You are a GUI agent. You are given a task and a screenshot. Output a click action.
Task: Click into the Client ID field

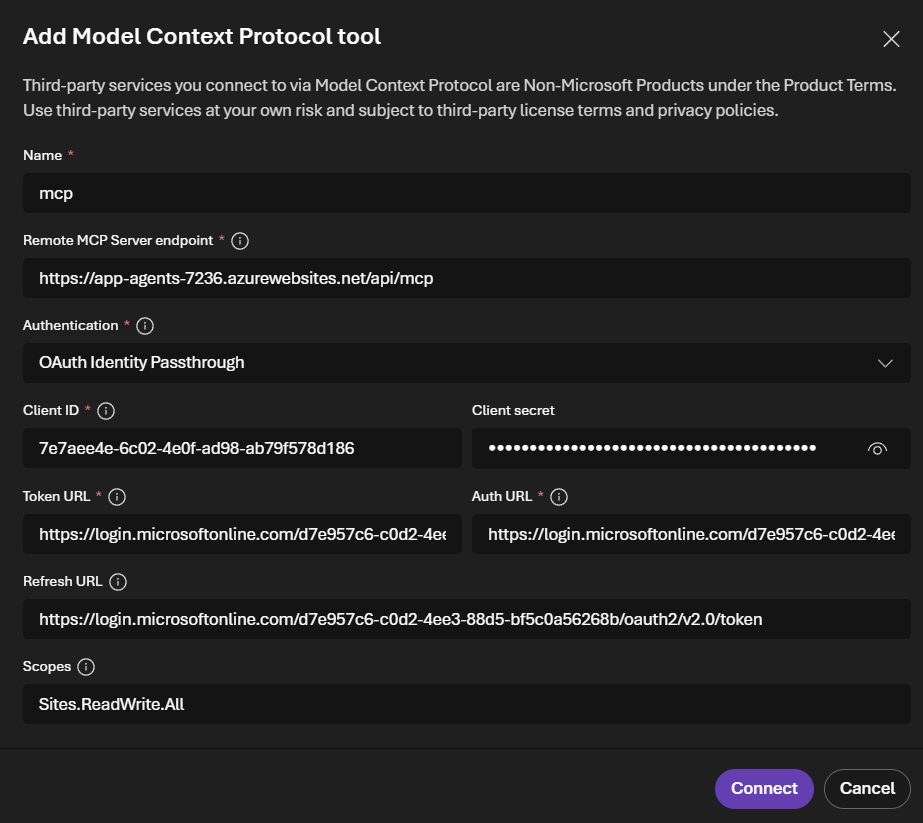click(x=242, y=449)
